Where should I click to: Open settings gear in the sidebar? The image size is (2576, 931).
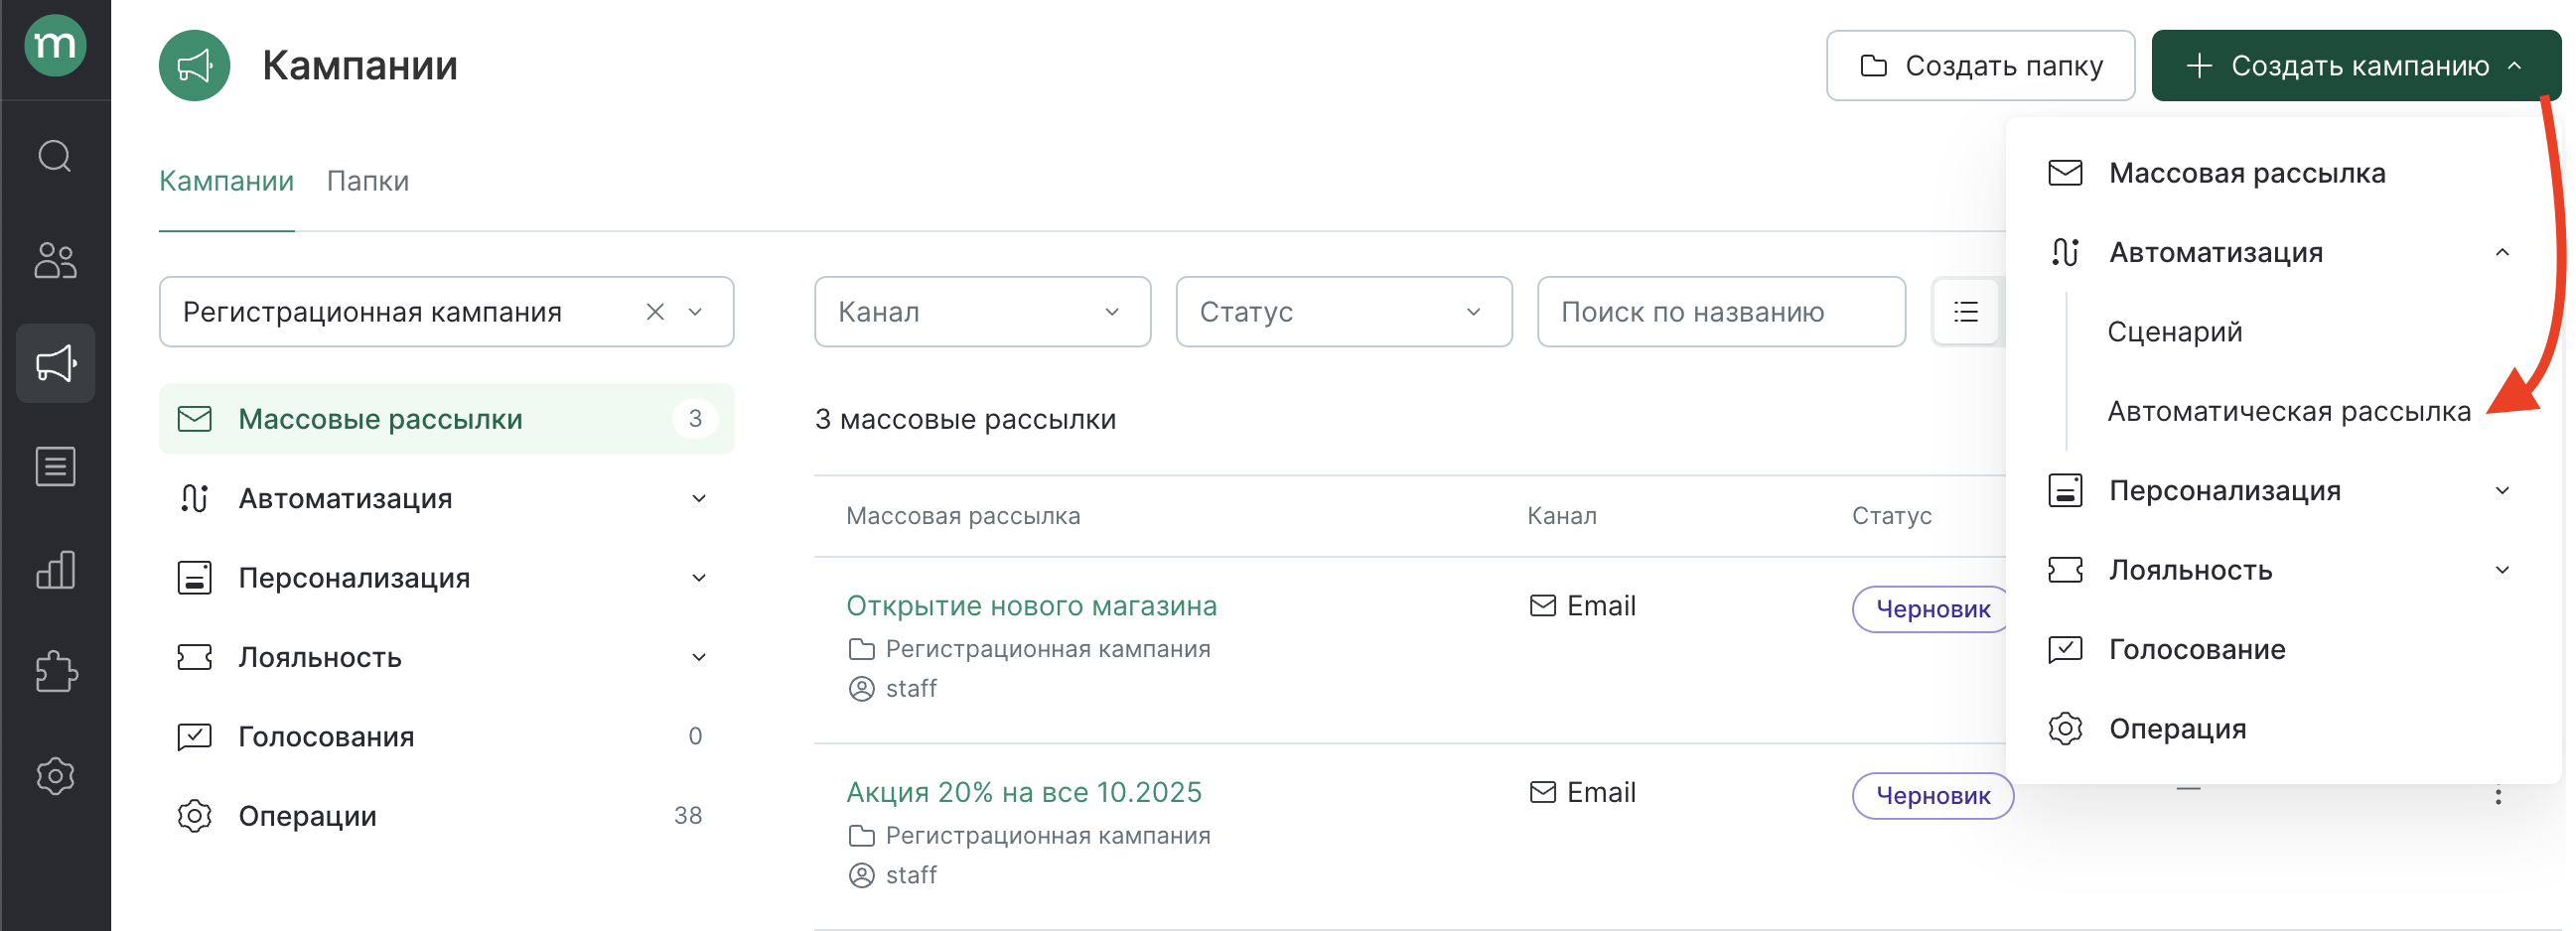[55, 776]
